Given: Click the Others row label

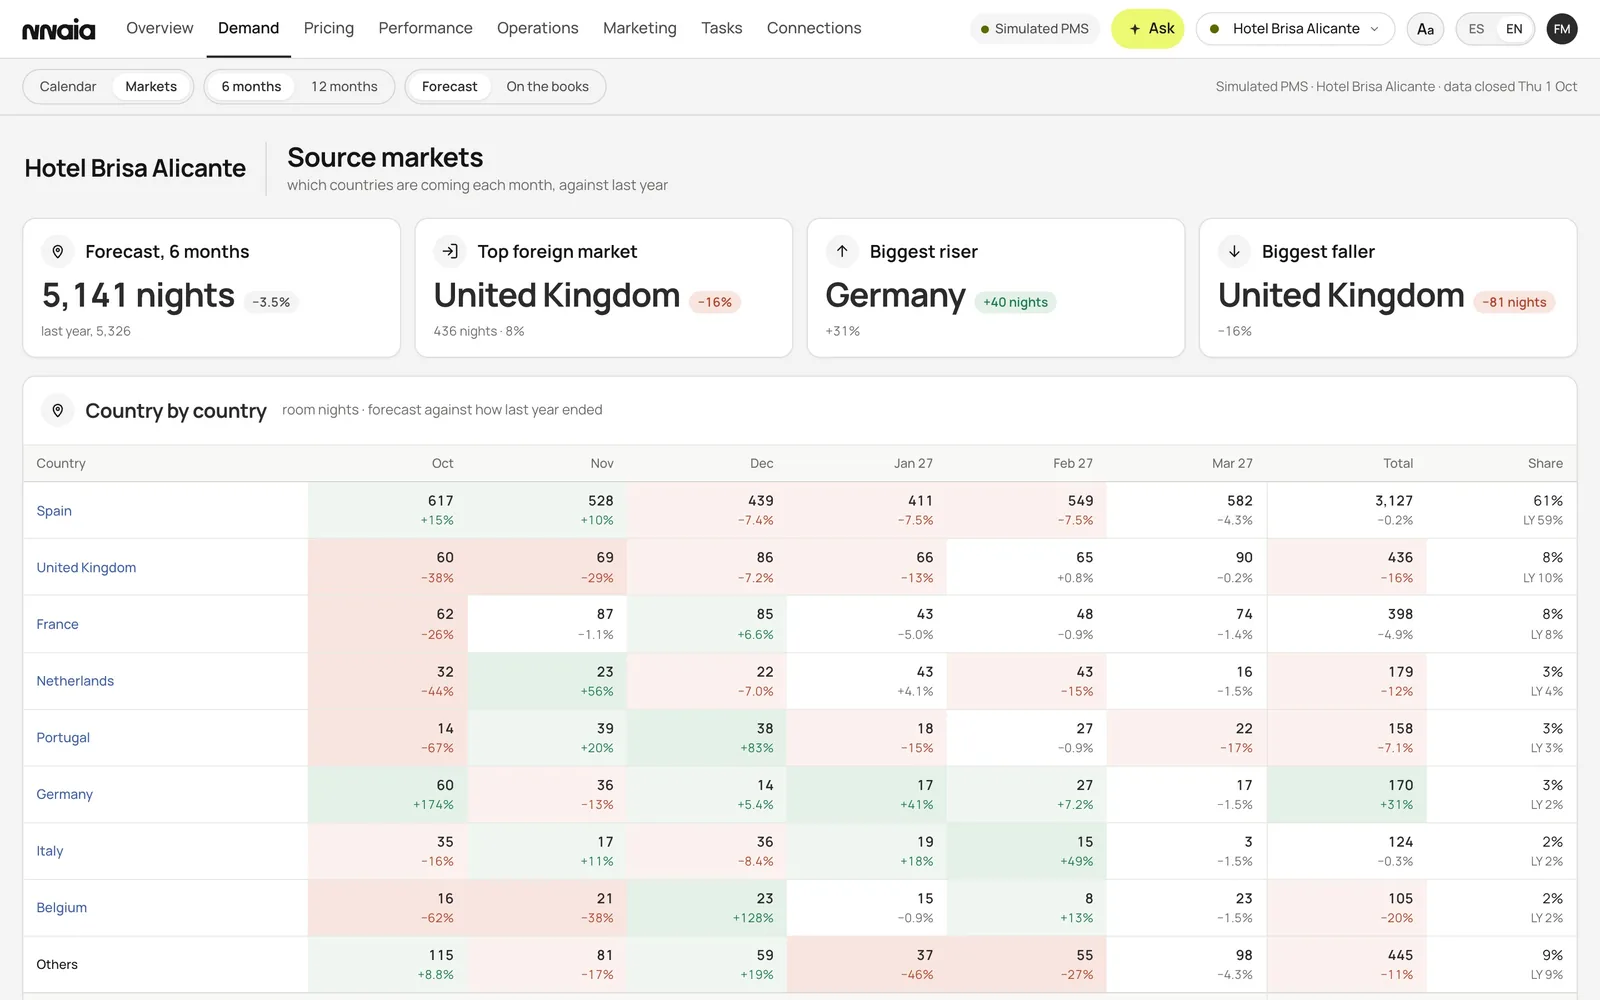Looking at the screenshot, I should pyautogui.click(x=57, y=965).
